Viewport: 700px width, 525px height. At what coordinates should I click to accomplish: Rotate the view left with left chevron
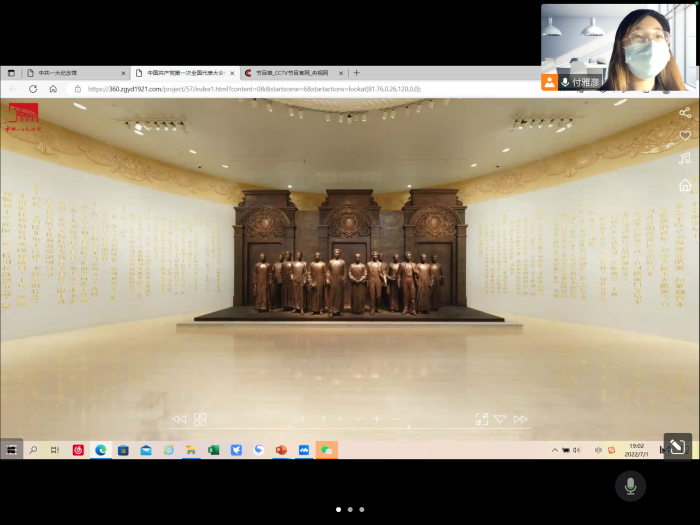coord(303,419)
